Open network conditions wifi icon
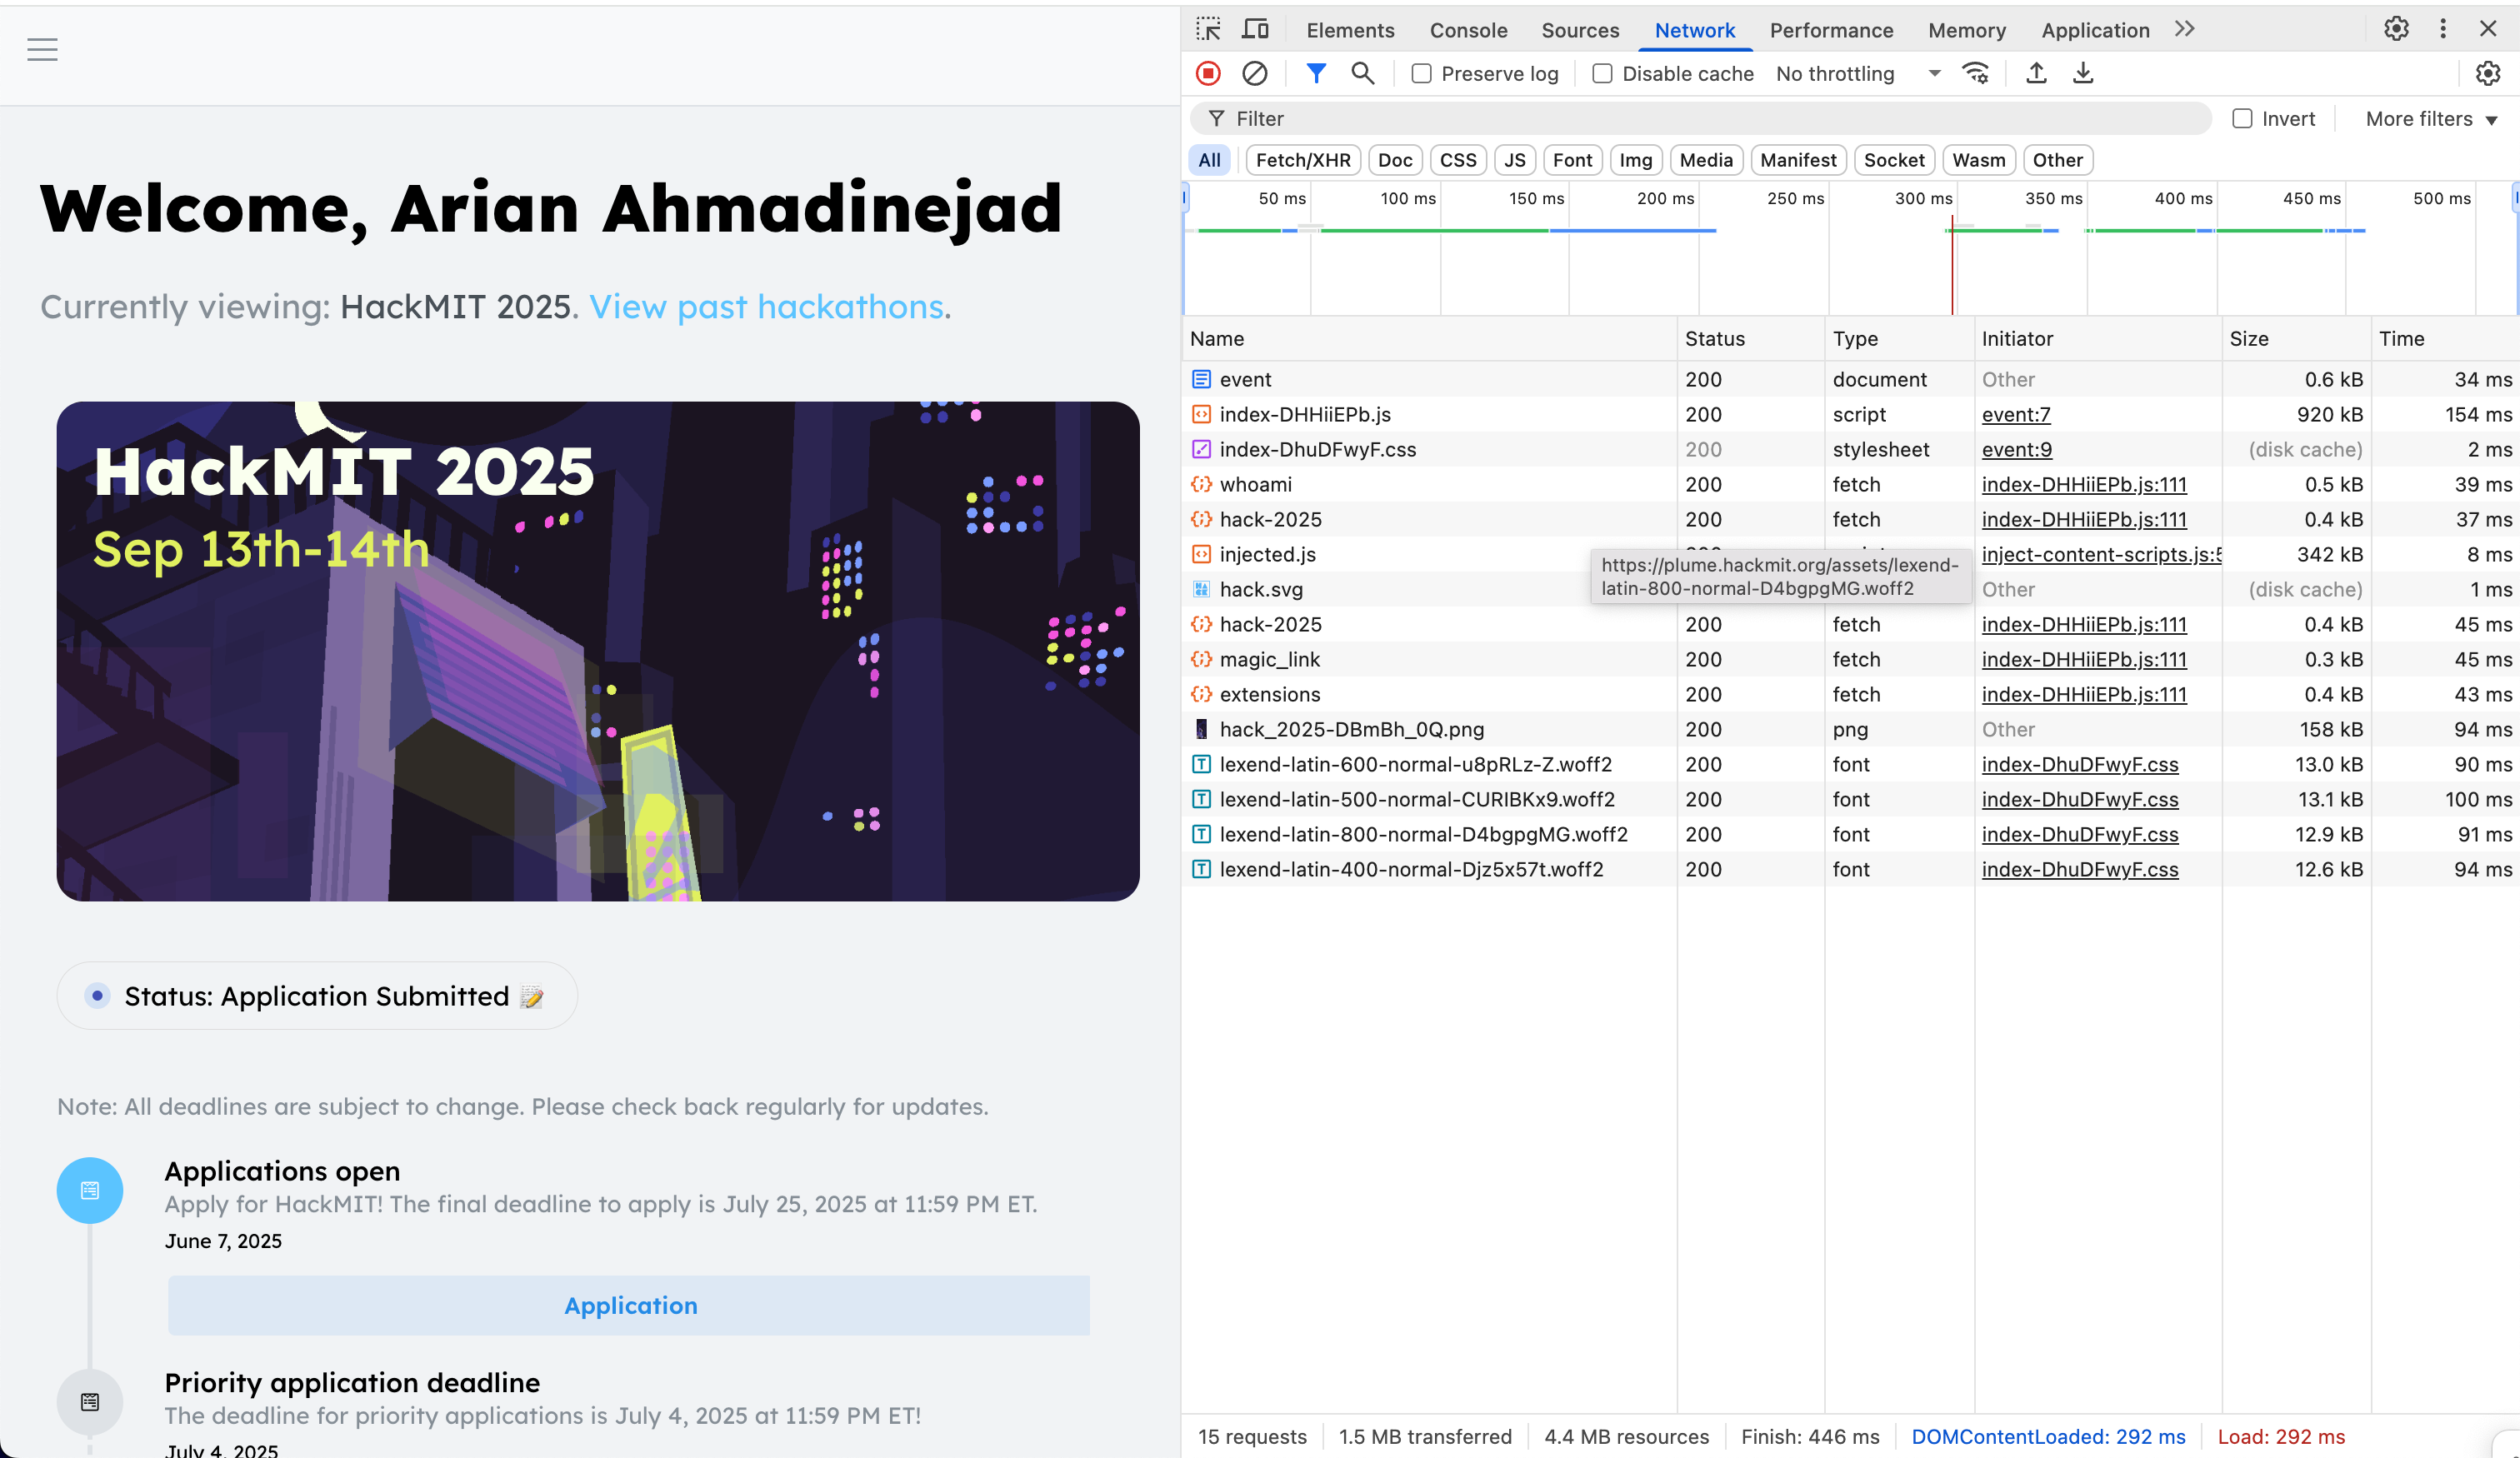The width and height of the screenshot is (2520, 1458). pos(1975,73)
